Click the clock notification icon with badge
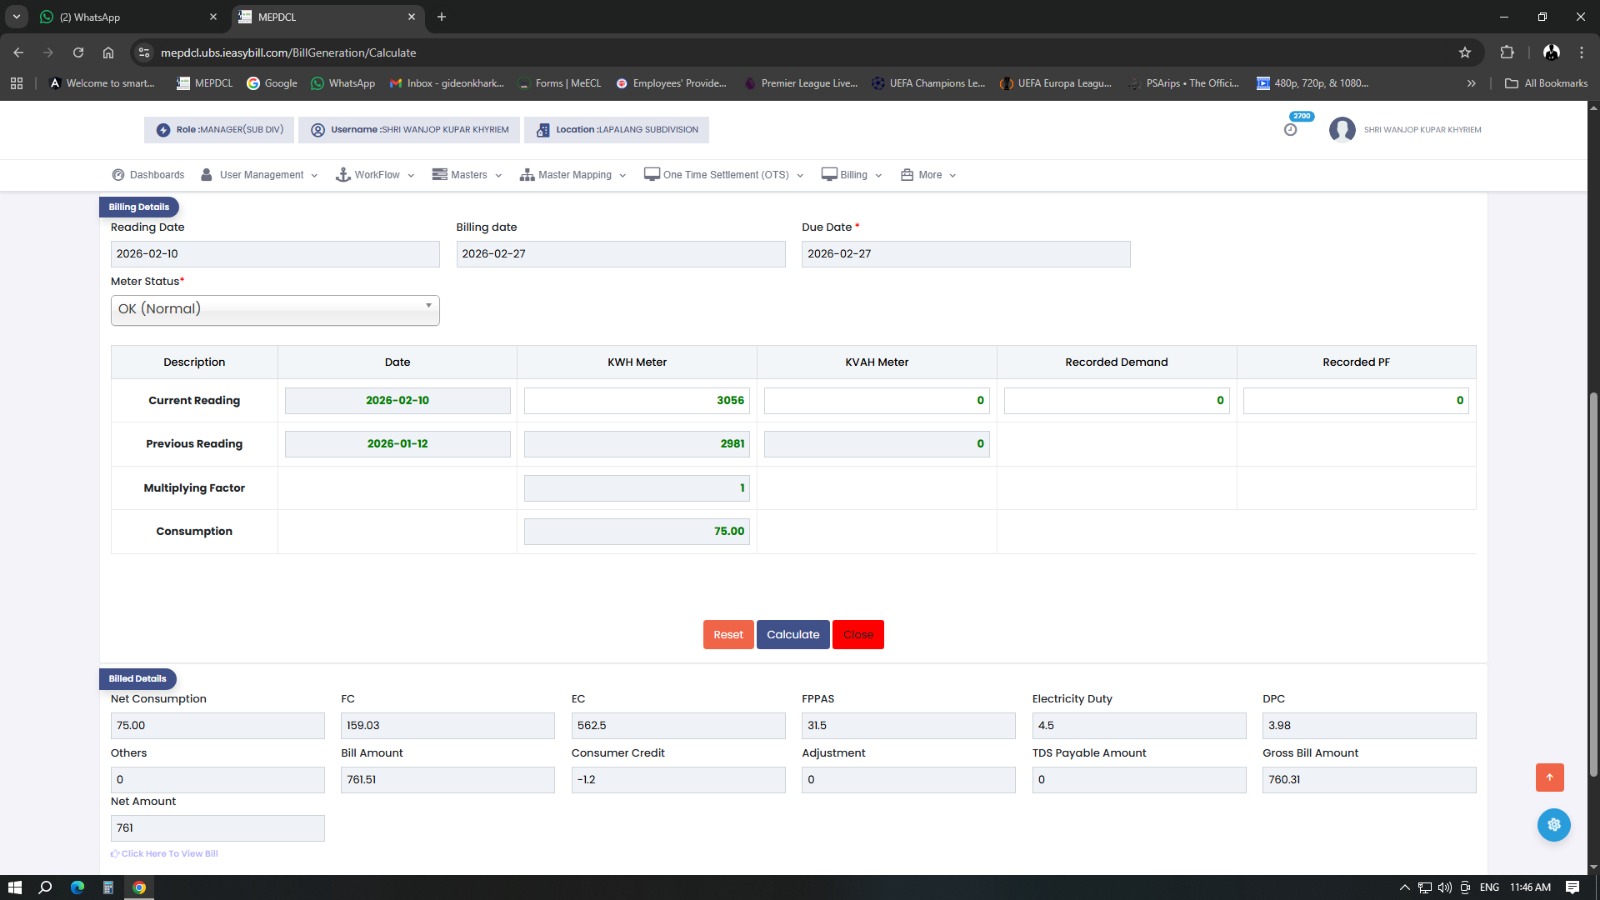The height and width of the screenshot is (900, 1600). [x=1291, y=129]
